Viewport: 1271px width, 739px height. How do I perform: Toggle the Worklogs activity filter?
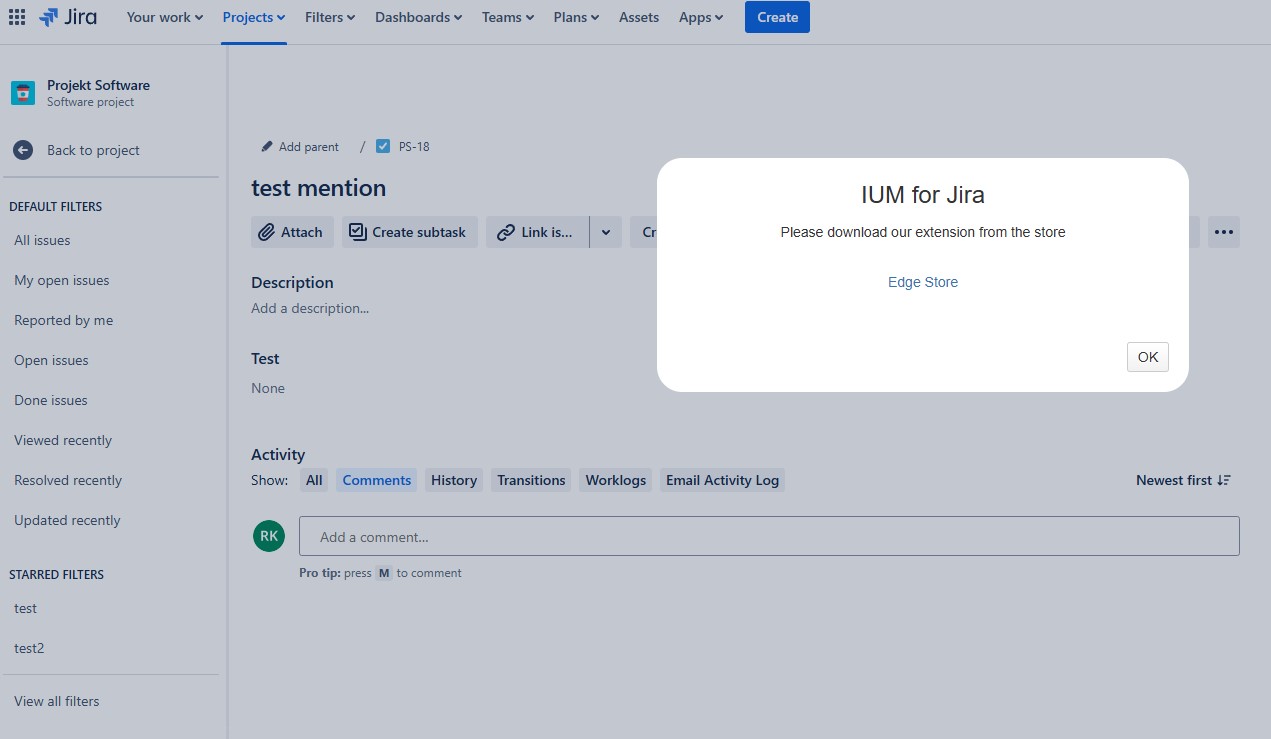(x=615, y=480)
